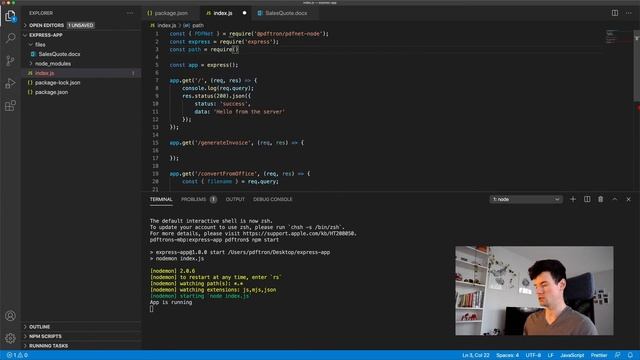640x360 pixels.
Task: Click the '/generateInvoice' route string
Action: click(222, 143)
